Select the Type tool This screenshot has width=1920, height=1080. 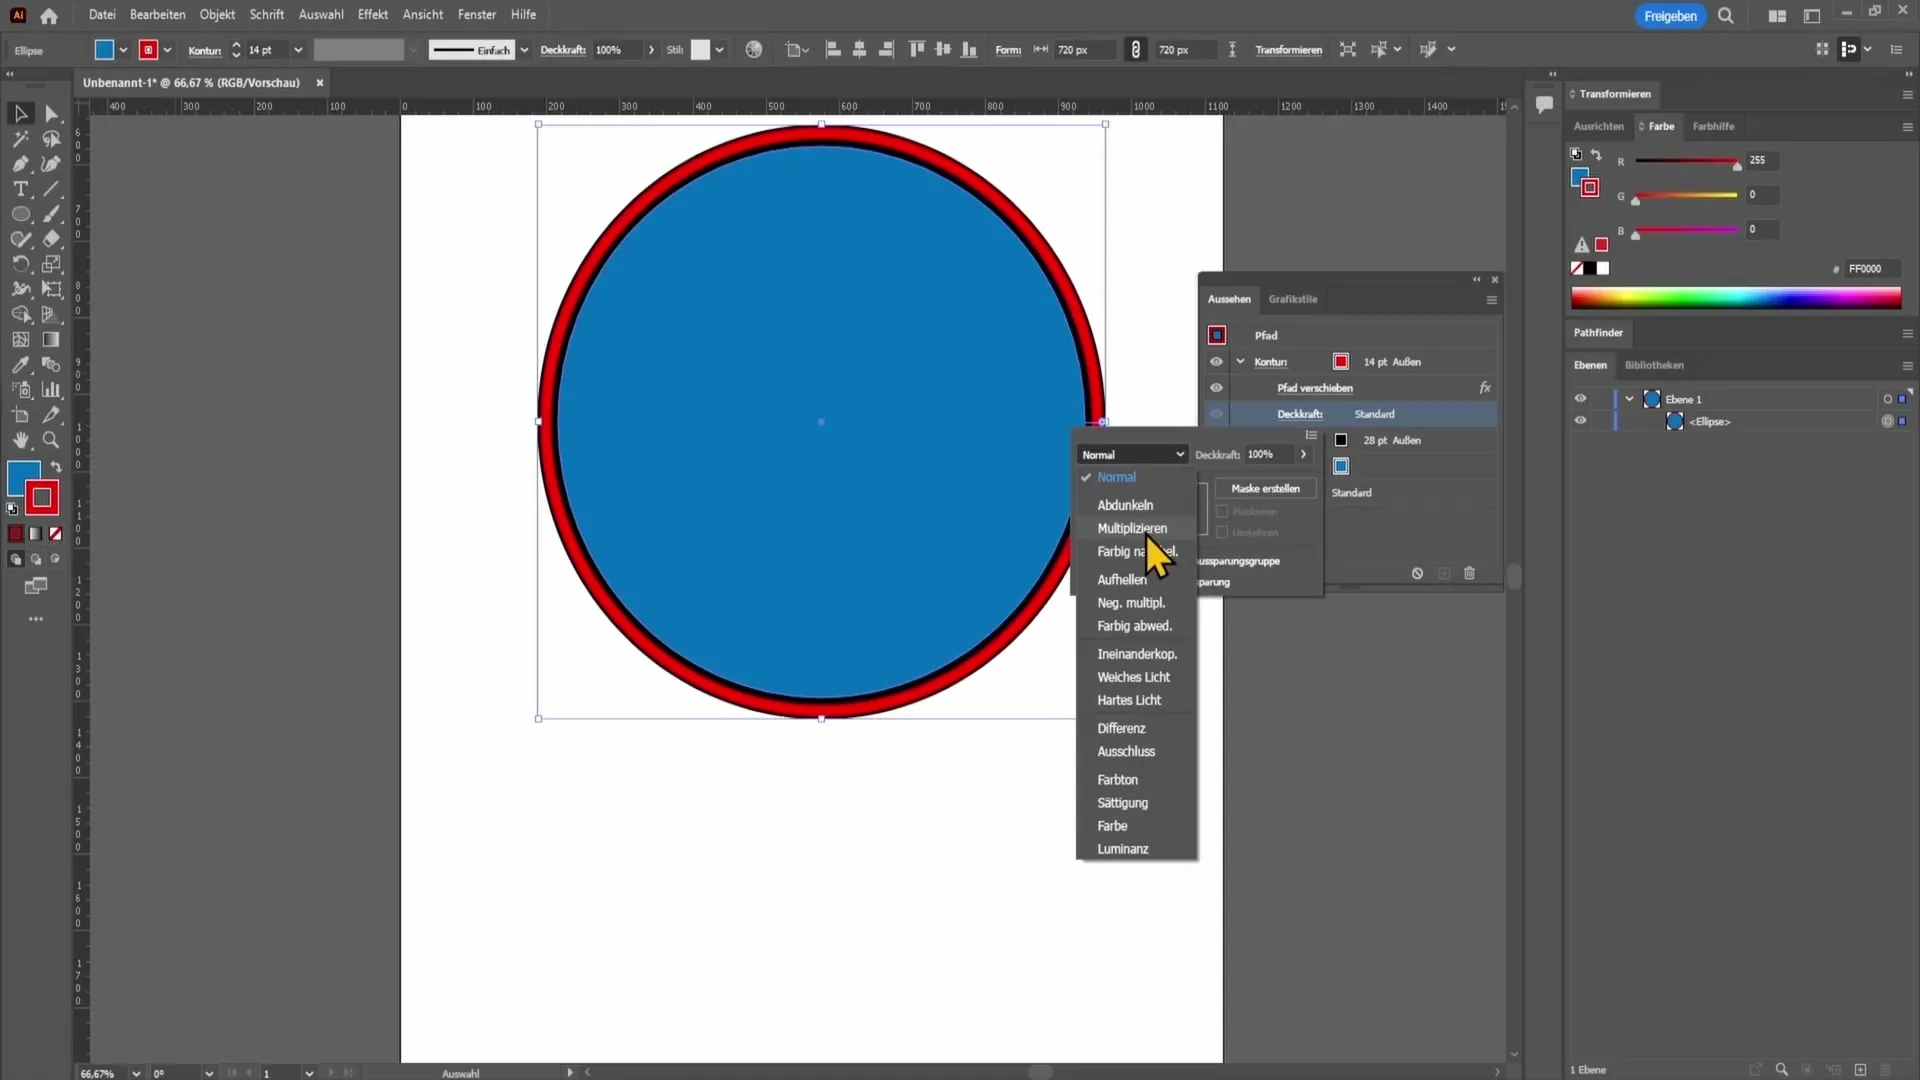point(20,189)
